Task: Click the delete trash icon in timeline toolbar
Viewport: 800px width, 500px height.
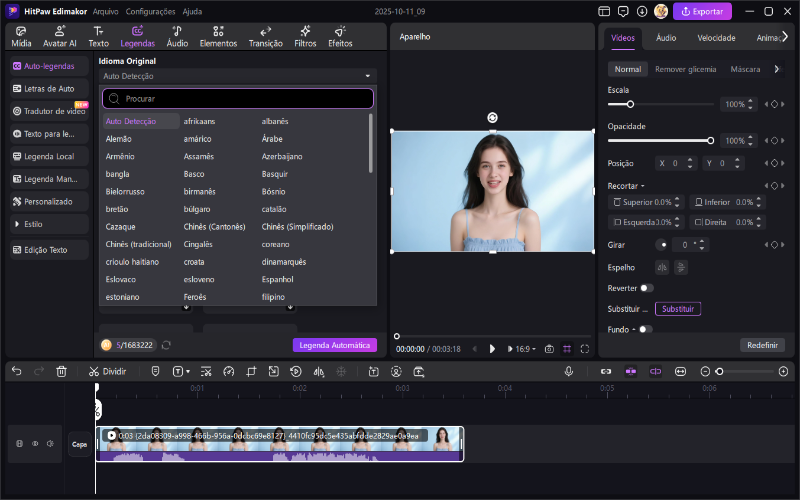Action: (61, 371)
